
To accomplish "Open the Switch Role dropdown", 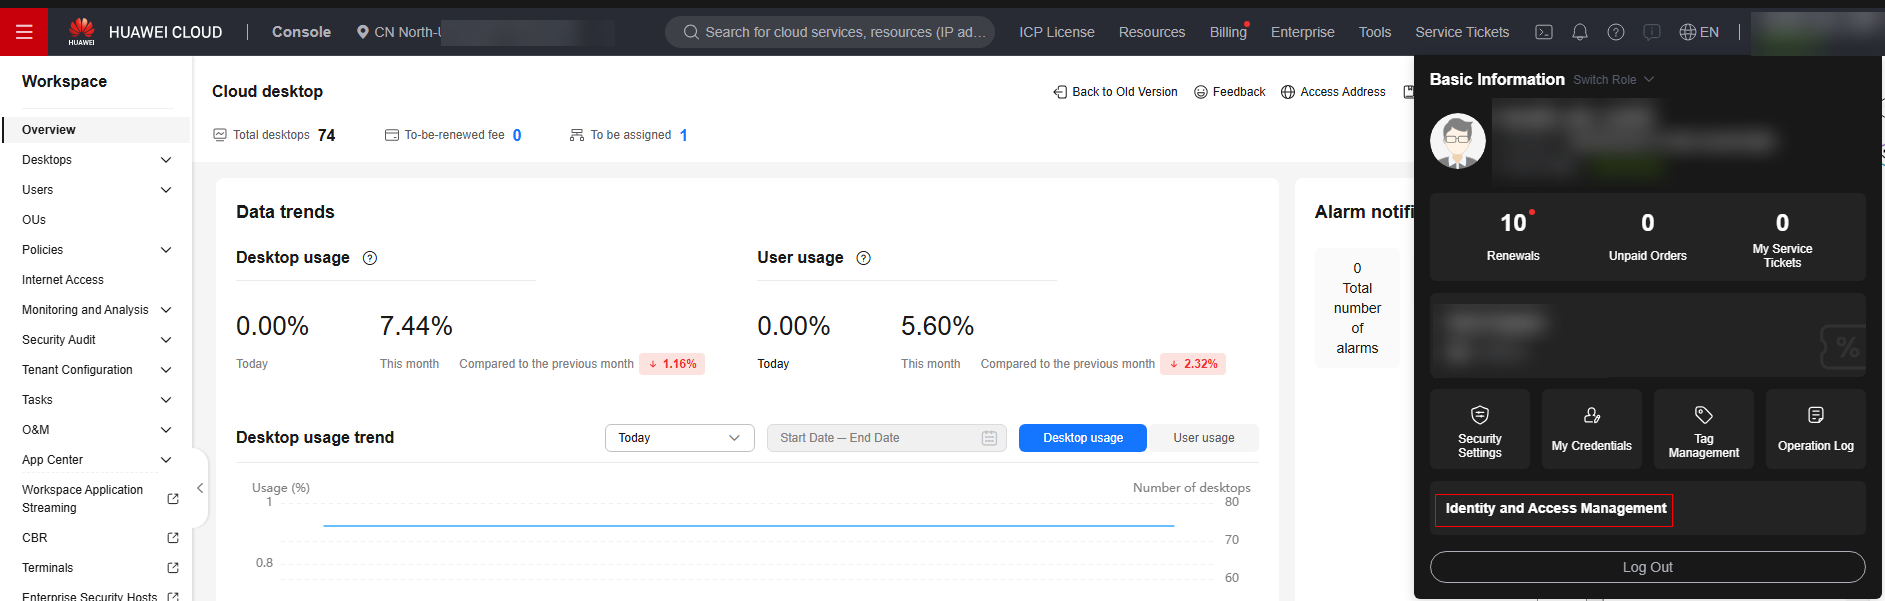I will point(1614,80).
